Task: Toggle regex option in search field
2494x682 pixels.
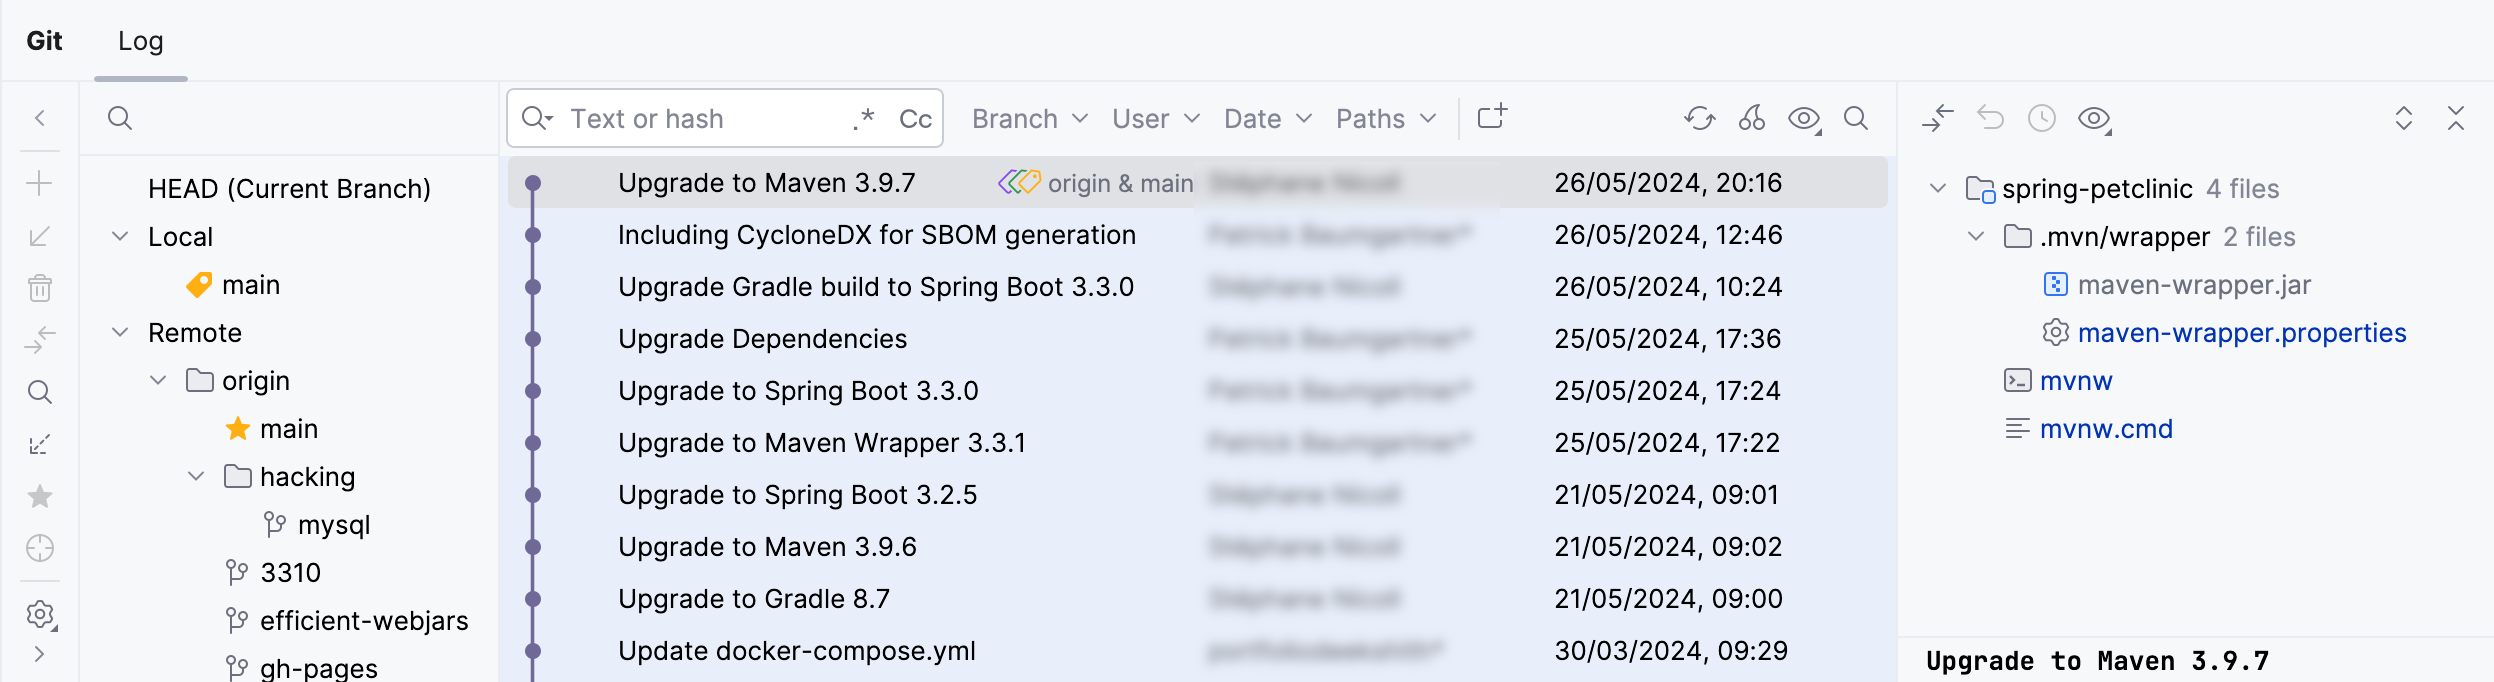Action: (x=864, y=119)
